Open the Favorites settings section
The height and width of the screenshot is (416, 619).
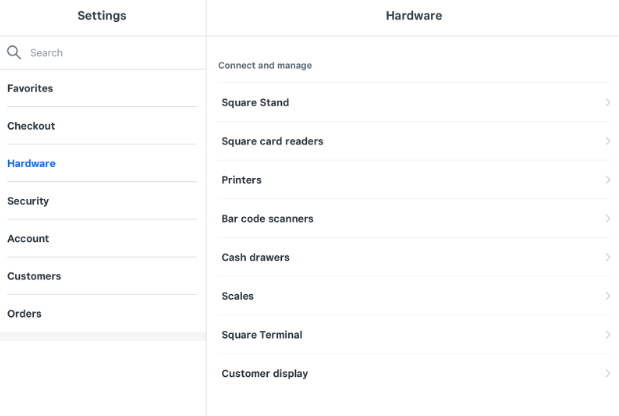30,88
